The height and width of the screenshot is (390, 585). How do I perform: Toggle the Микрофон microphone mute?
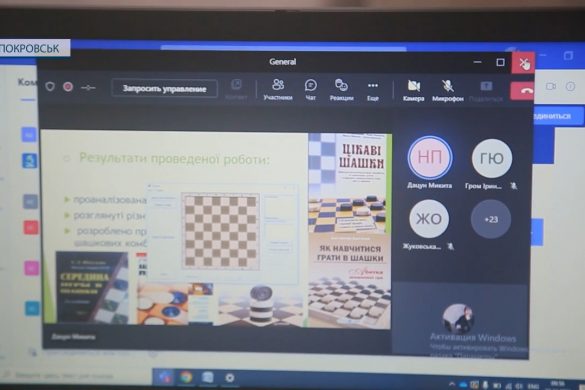click(x=448, y=91)
